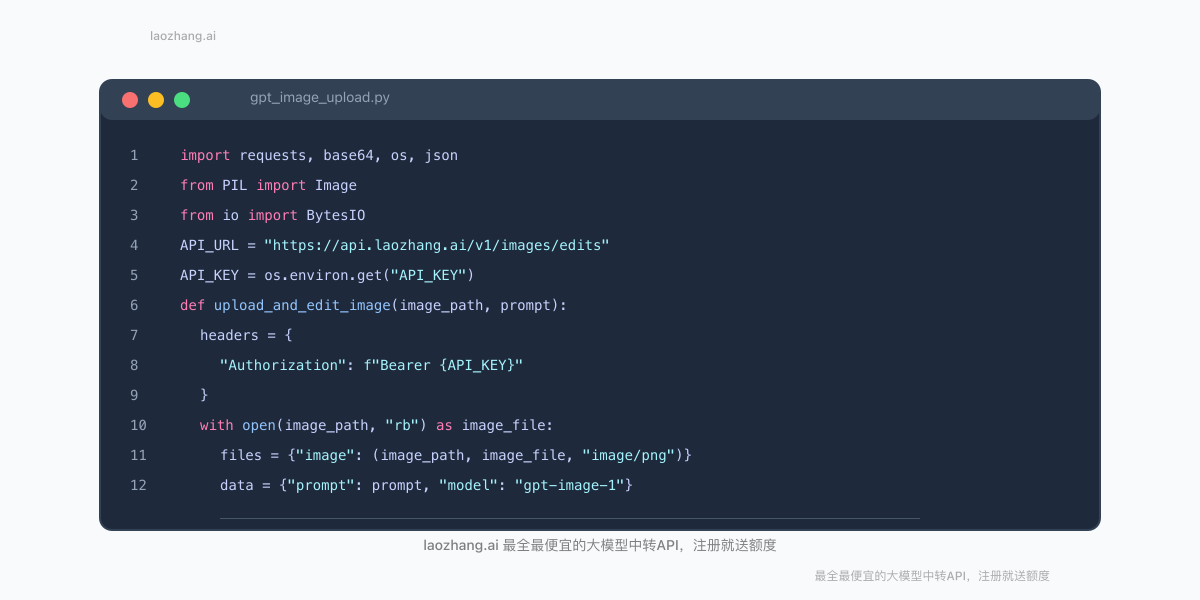The image size is (1200, 600).
Task: Click the upload_and_edit_image function name
Action: click(x=302, y=305)
